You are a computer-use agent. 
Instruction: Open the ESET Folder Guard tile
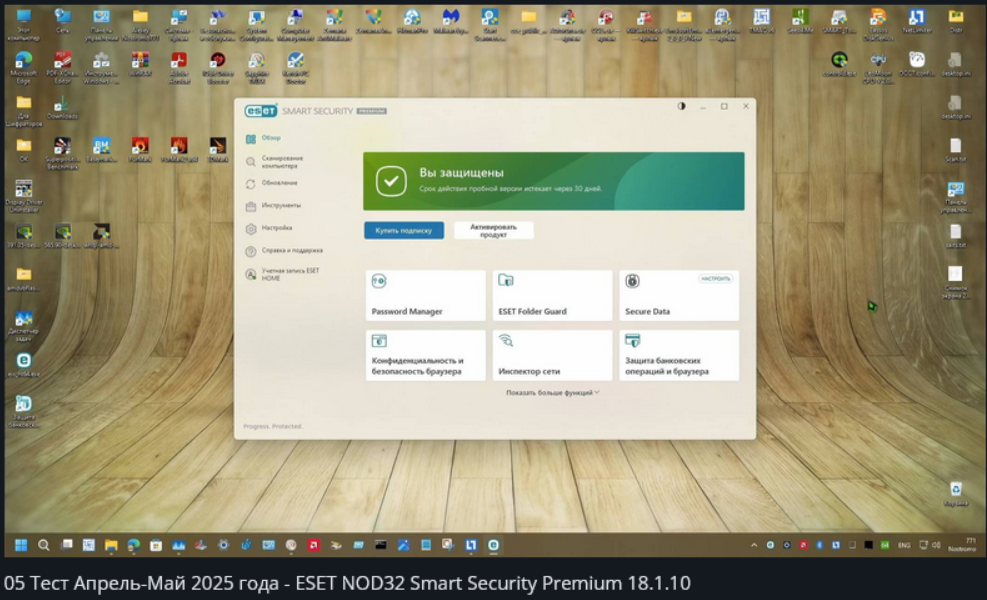tap(552, 296)
